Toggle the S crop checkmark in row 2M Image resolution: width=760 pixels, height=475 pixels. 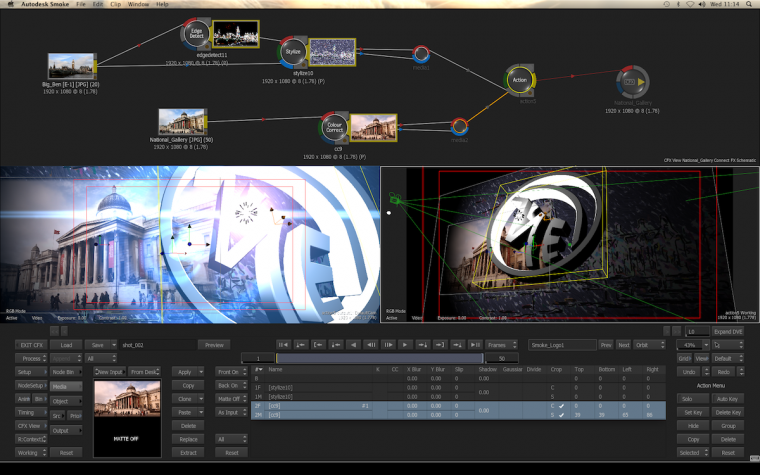561,415
